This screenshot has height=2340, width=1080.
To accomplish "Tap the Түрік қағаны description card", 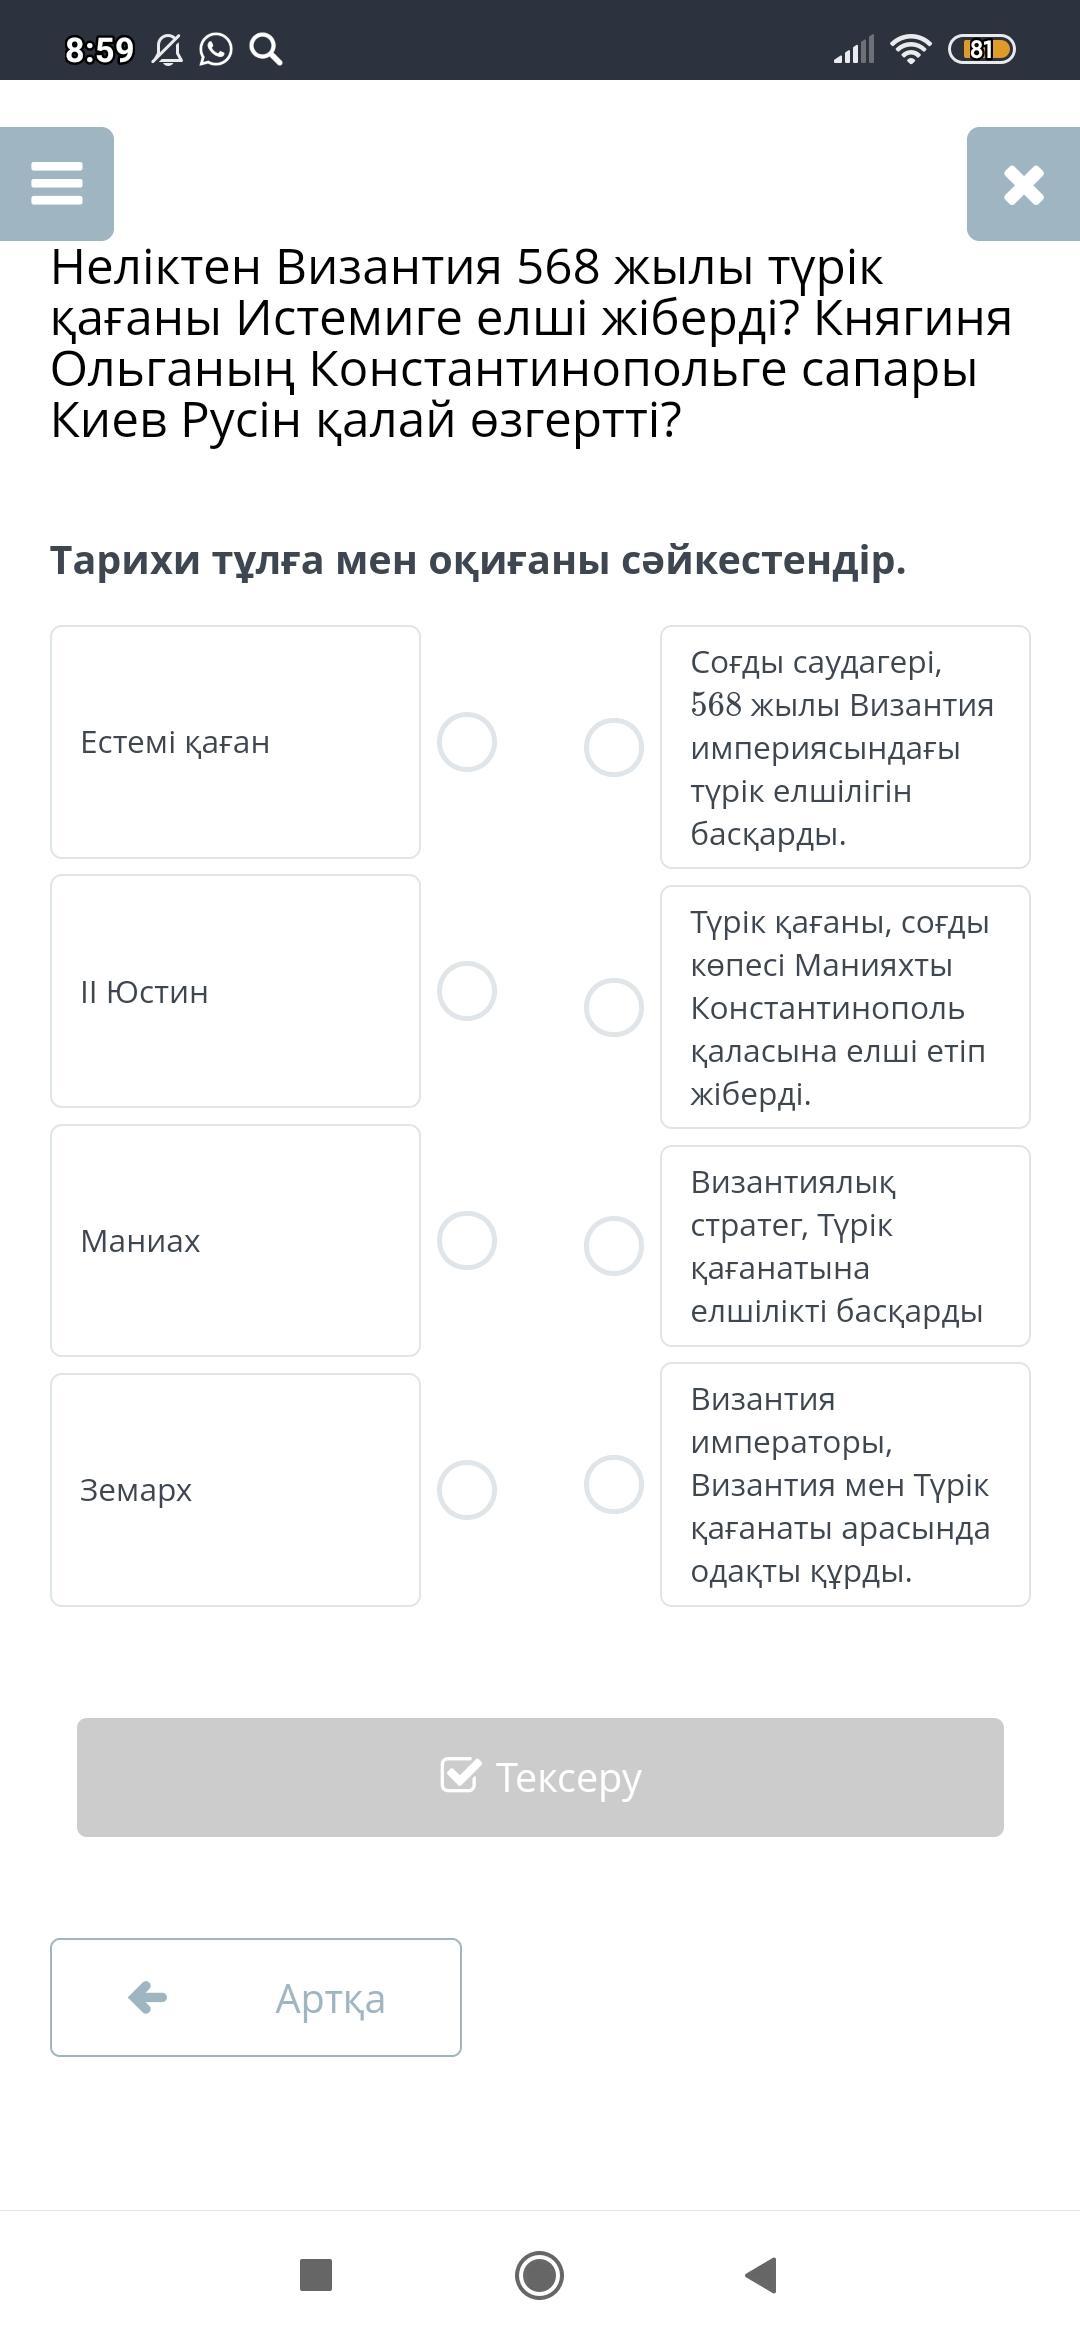I will pos(845,1007).
